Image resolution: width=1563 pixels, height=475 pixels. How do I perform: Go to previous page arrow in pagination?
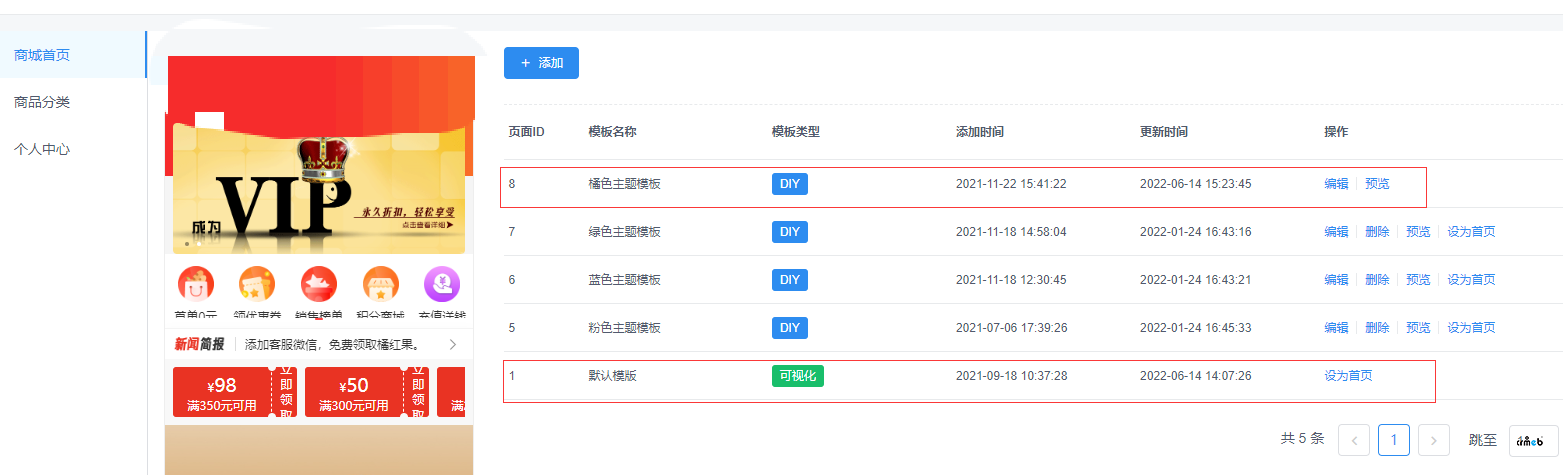coord(1354,440)
